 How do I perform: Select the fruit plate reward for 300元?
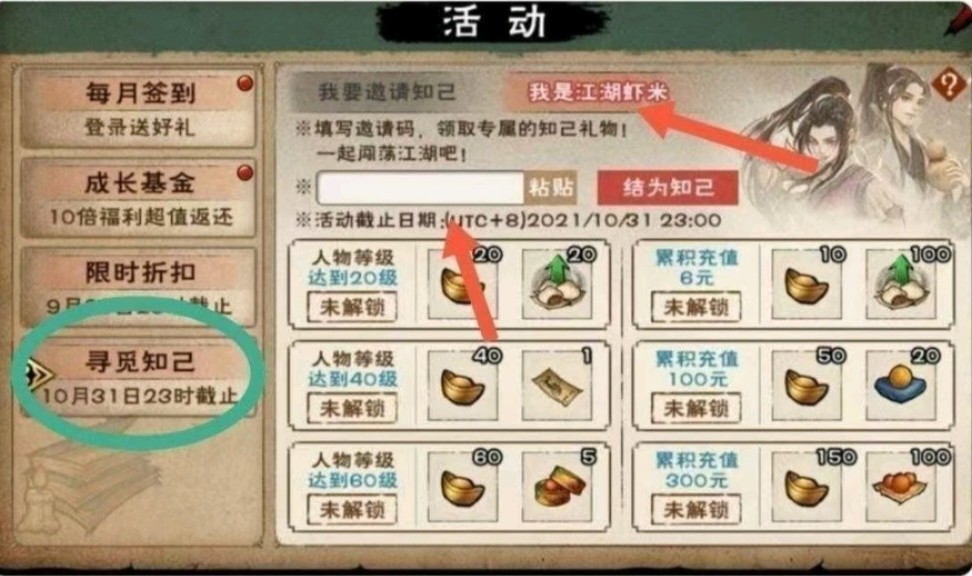(x=901, y=487)
